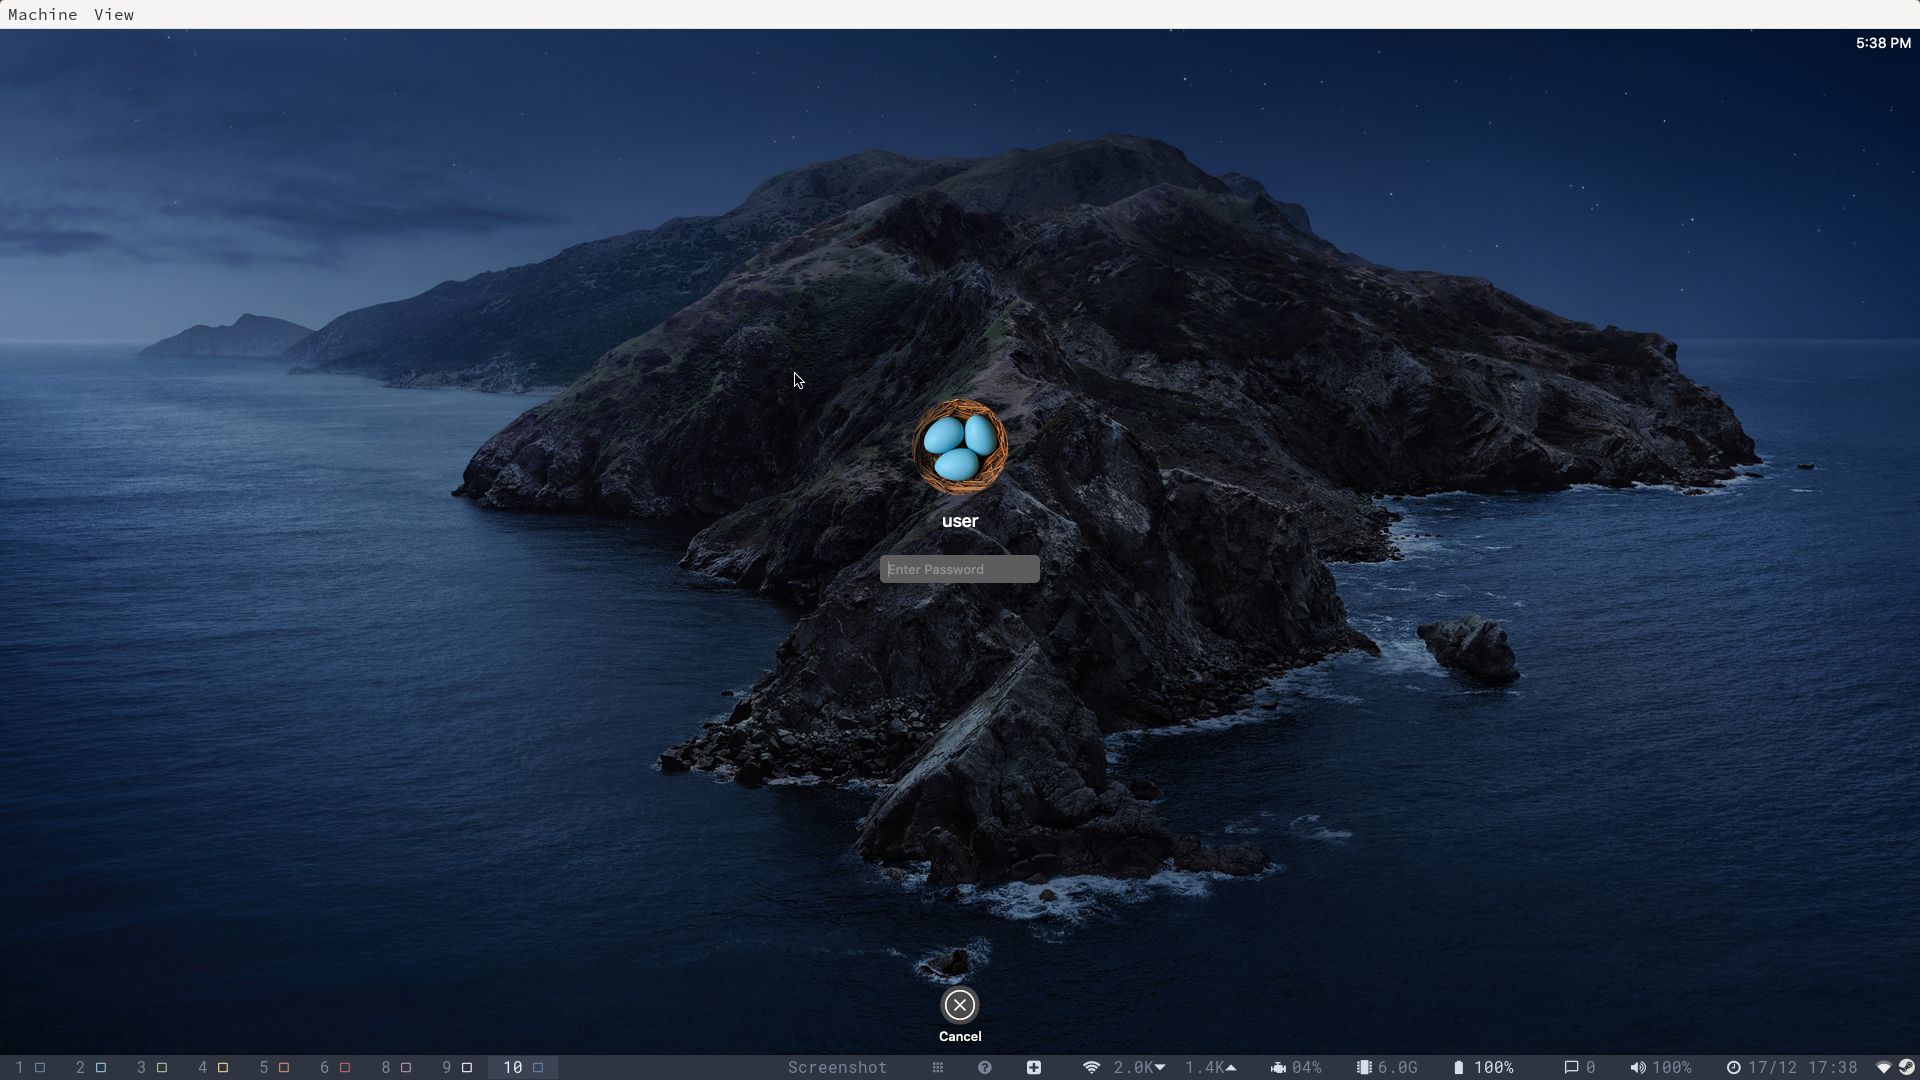Mute audio by clicking the volume icon
The image size is (1920, 1080).
tap(1638, 1067)
